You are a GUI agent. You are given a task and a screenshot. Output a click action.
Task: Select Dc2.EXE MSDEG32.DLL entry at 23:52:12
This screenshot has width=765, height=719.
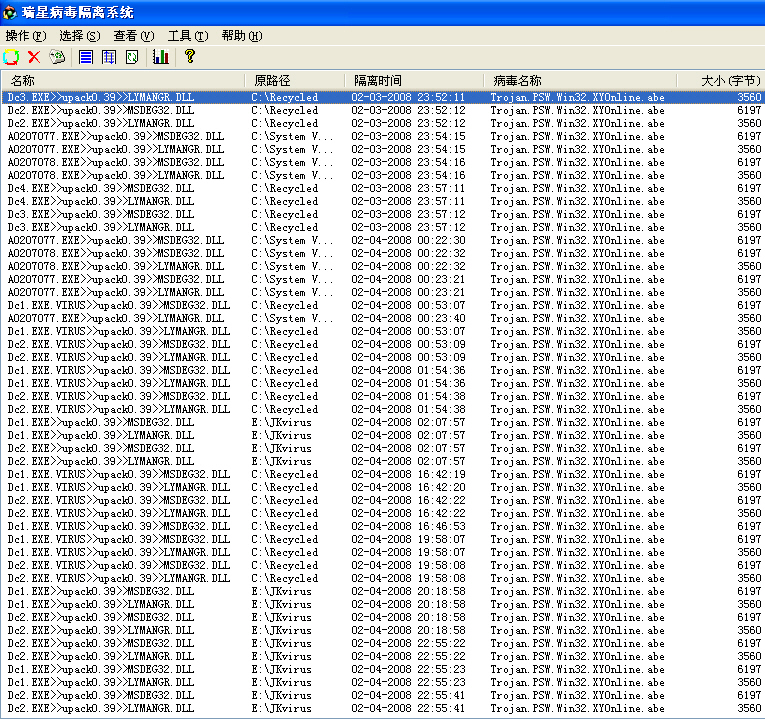(x=101, y=110)
